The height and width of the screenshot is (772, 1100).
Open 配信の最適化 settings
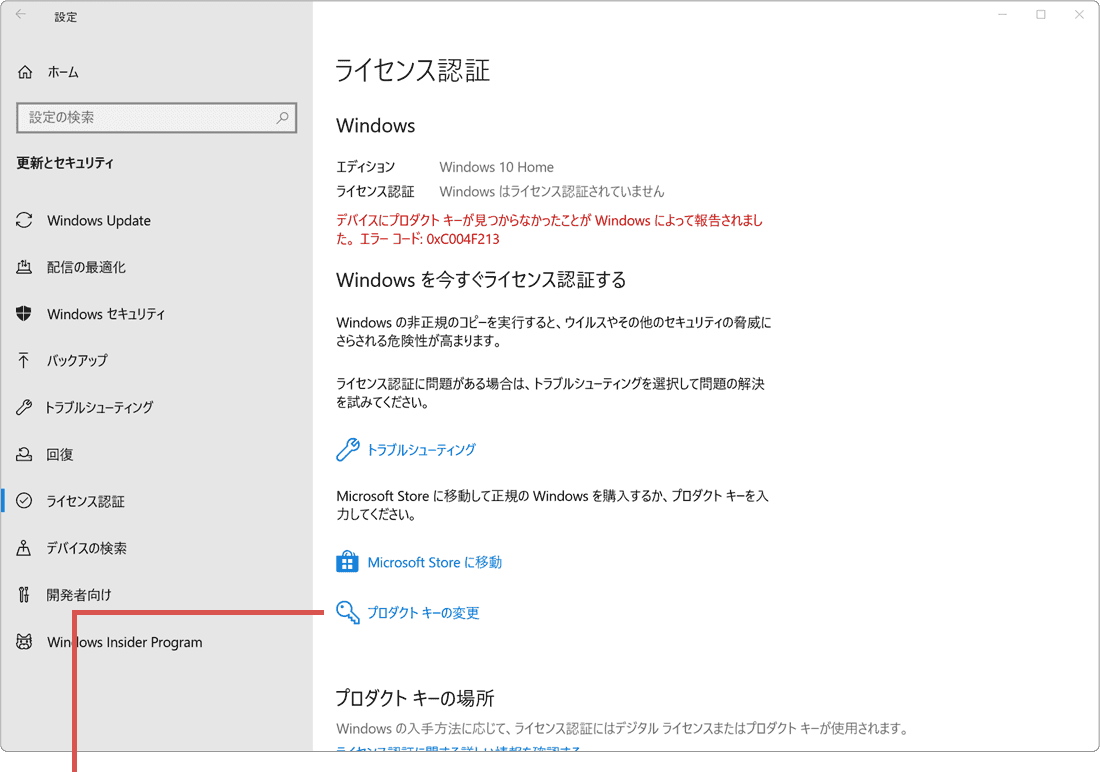point(88,267)
